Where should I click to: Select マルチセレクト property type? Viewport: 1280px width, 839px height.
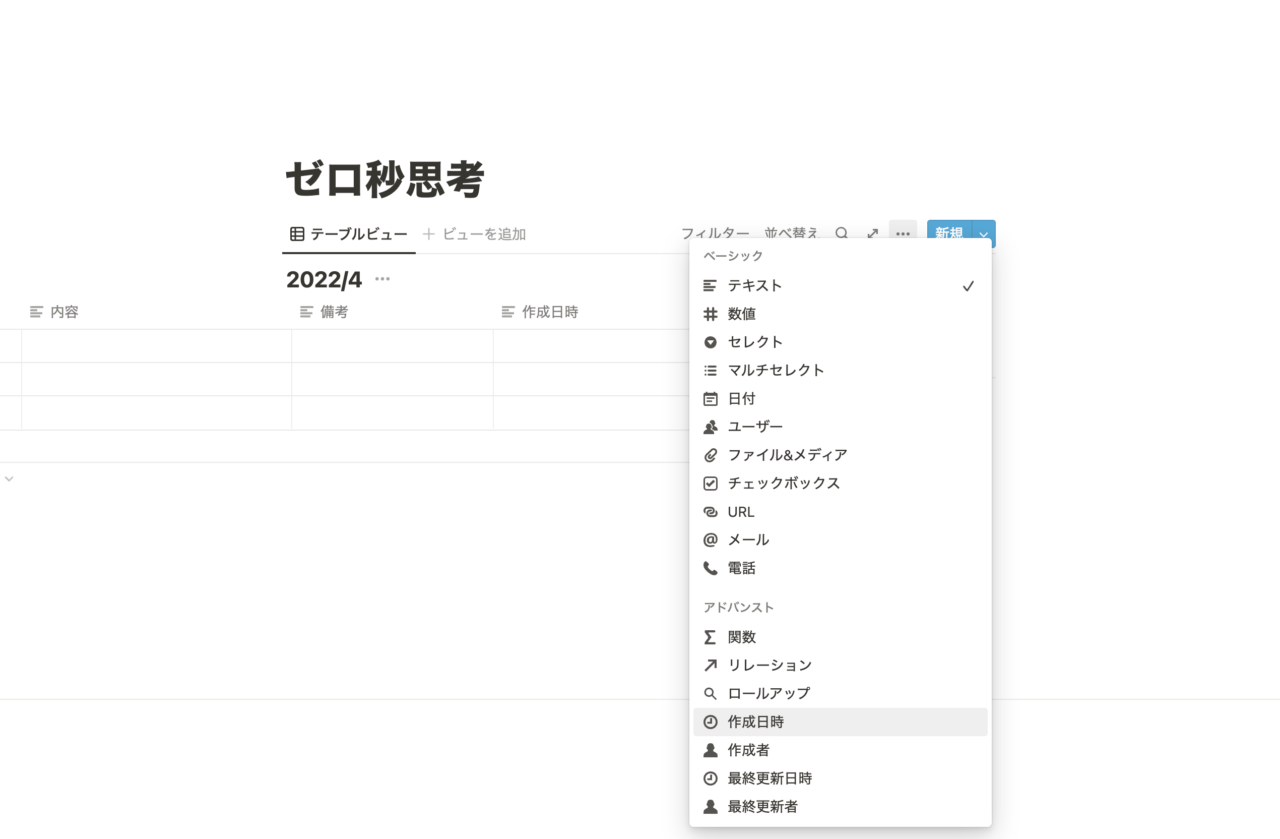840,370
